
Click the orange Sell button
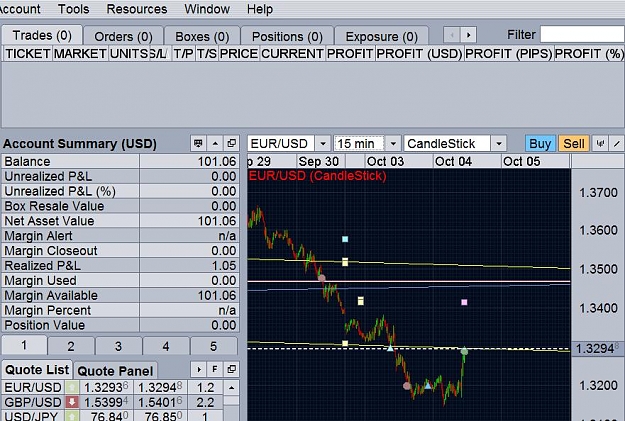574,144
